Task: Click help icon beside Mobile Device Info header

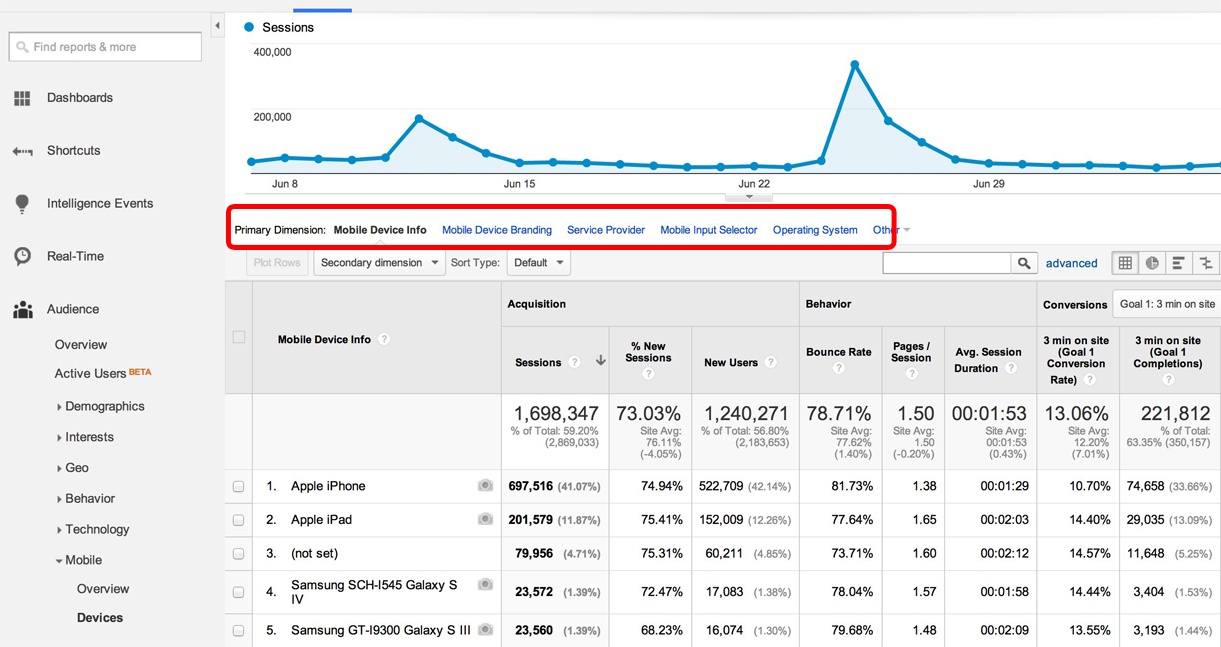Action: pos(384,339)
